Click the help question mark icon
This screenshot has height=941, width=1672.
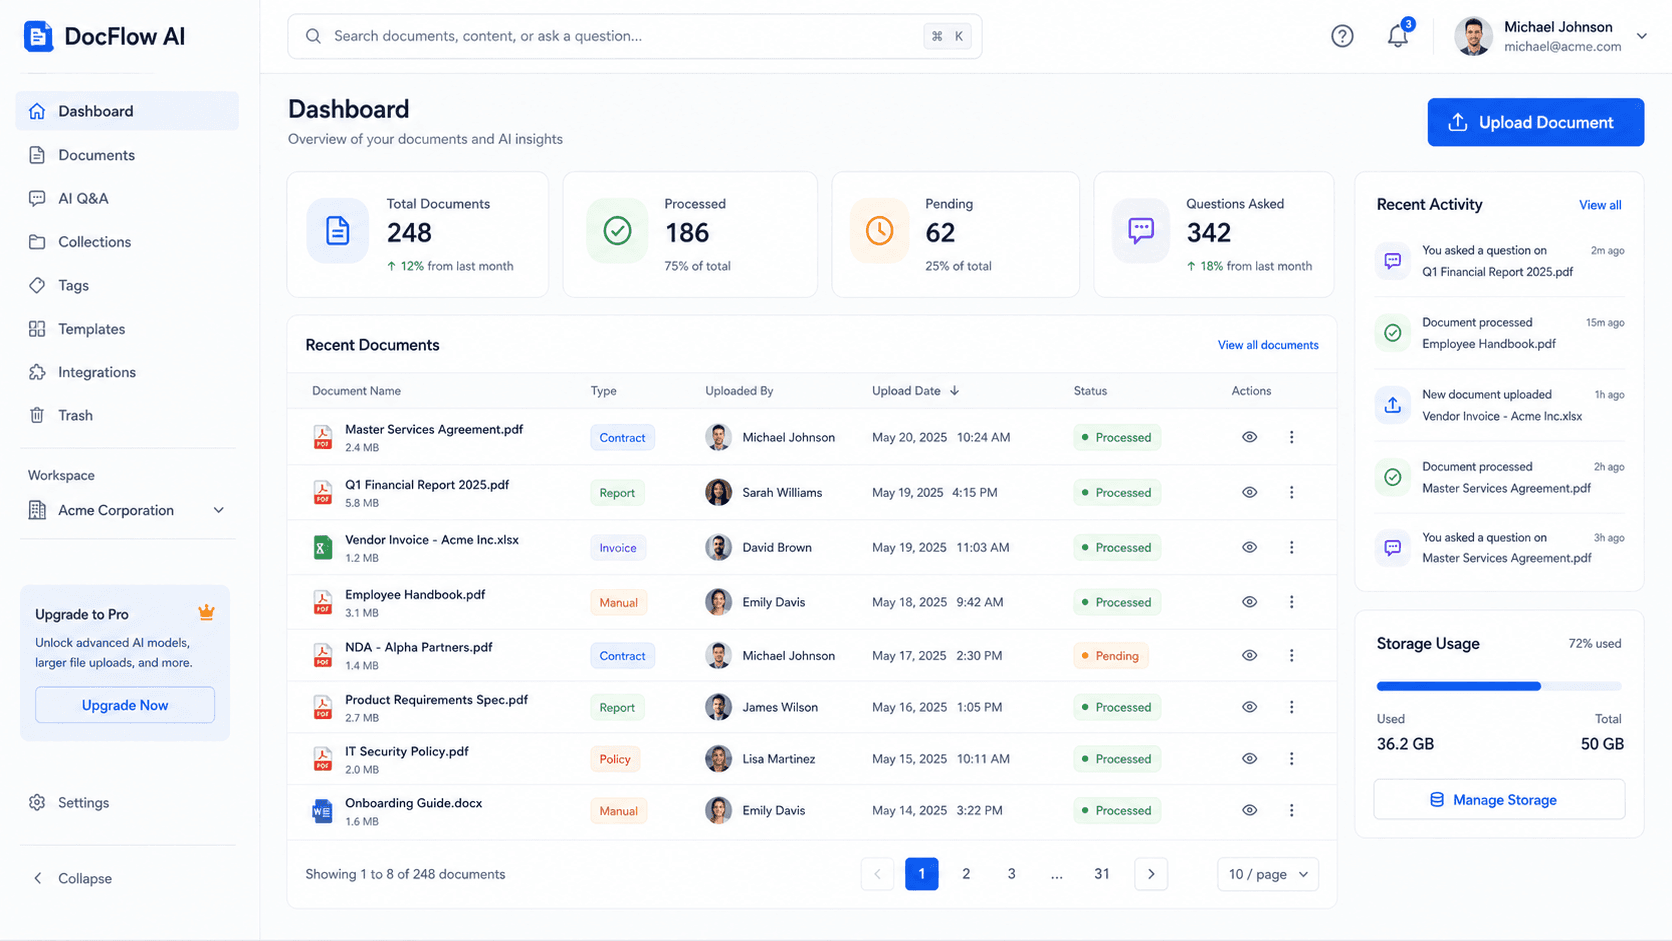tap(1342, 36)
